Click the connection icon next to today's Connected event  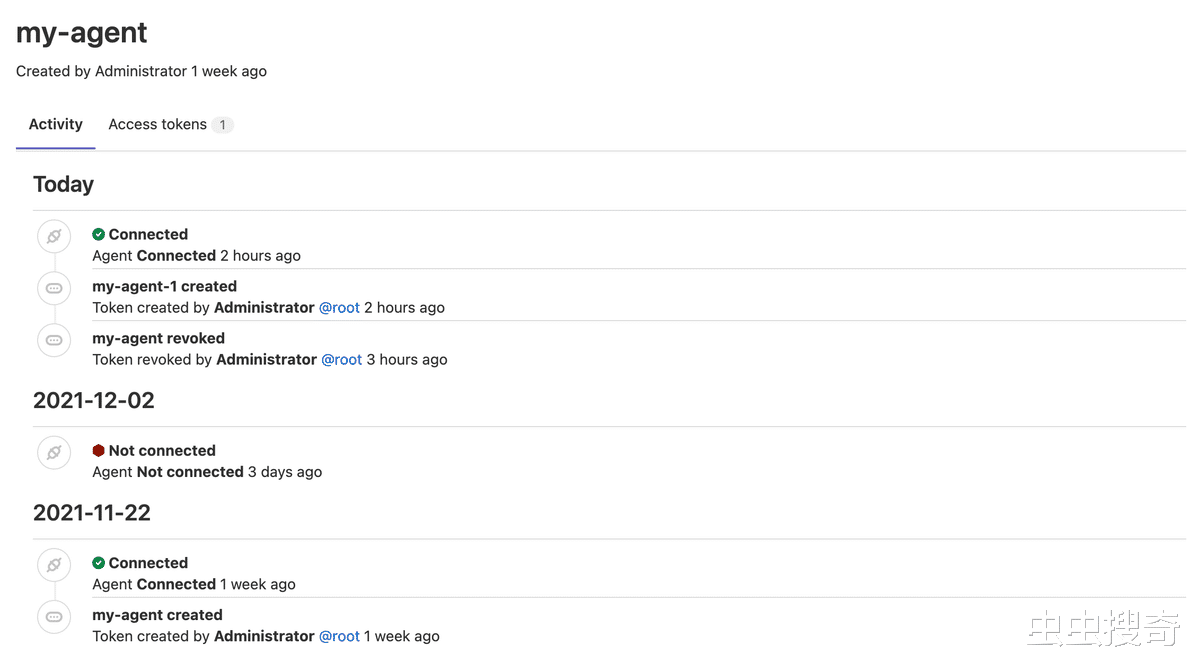53,236
